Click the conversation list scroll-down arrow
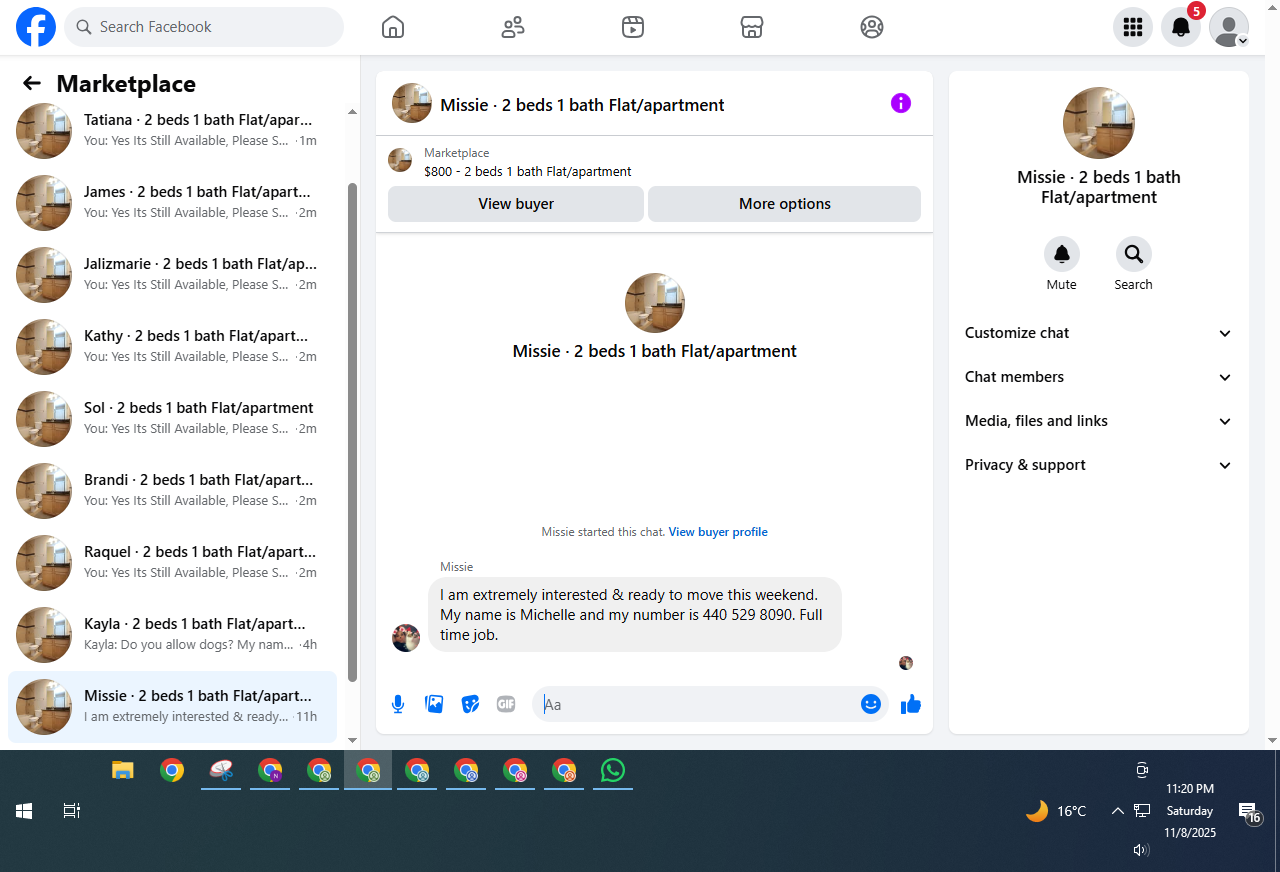Image resolution: width=1280 pixels, height=872 pixels. click(352, 740)
